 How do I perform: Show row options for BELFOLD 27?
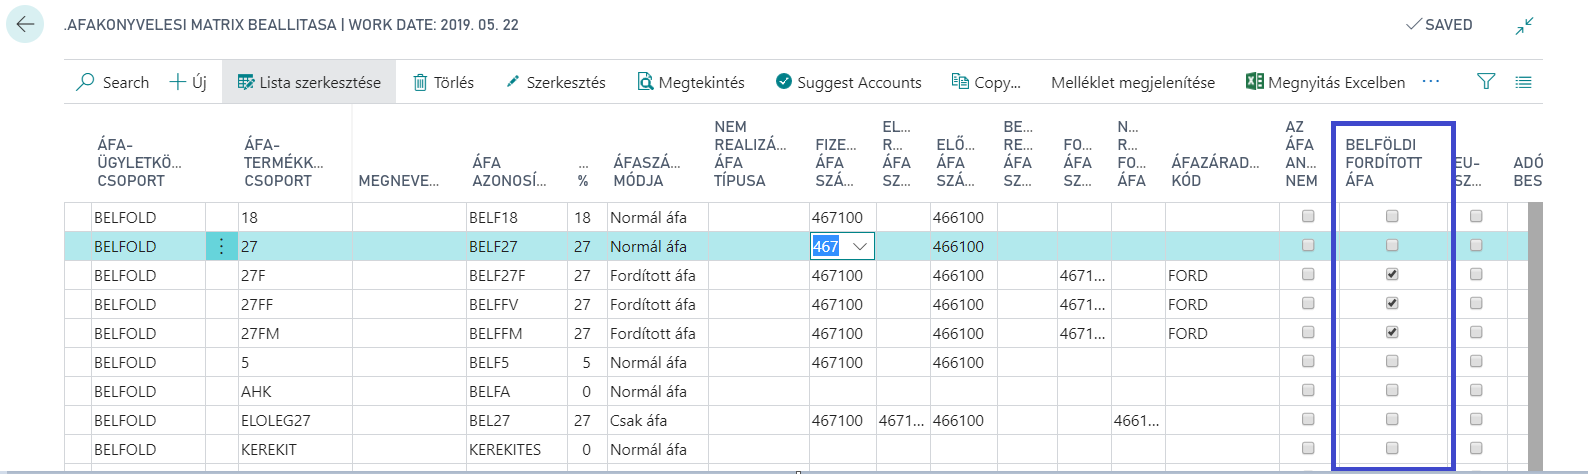click(221, 246)
